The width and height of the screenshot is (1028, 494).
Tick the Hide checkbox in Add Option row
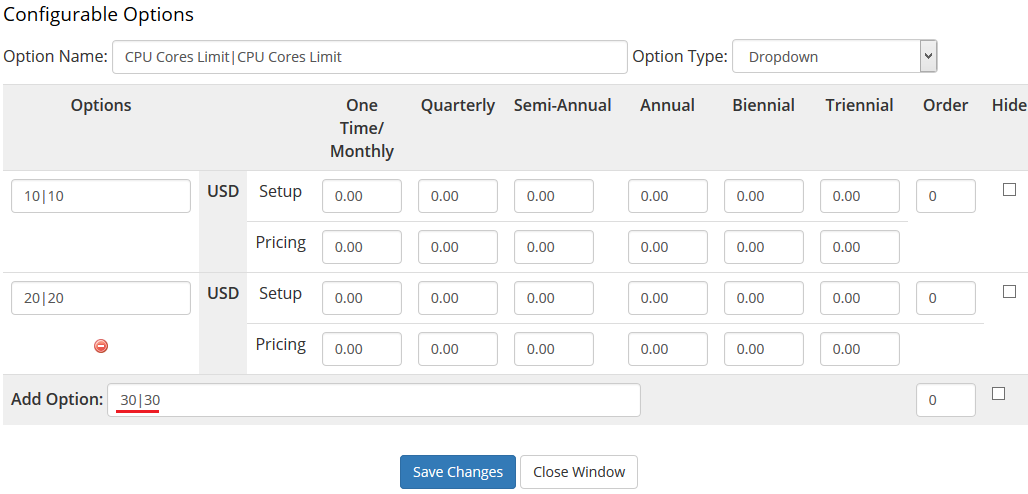pyautogui.click(x=998, y=394)
